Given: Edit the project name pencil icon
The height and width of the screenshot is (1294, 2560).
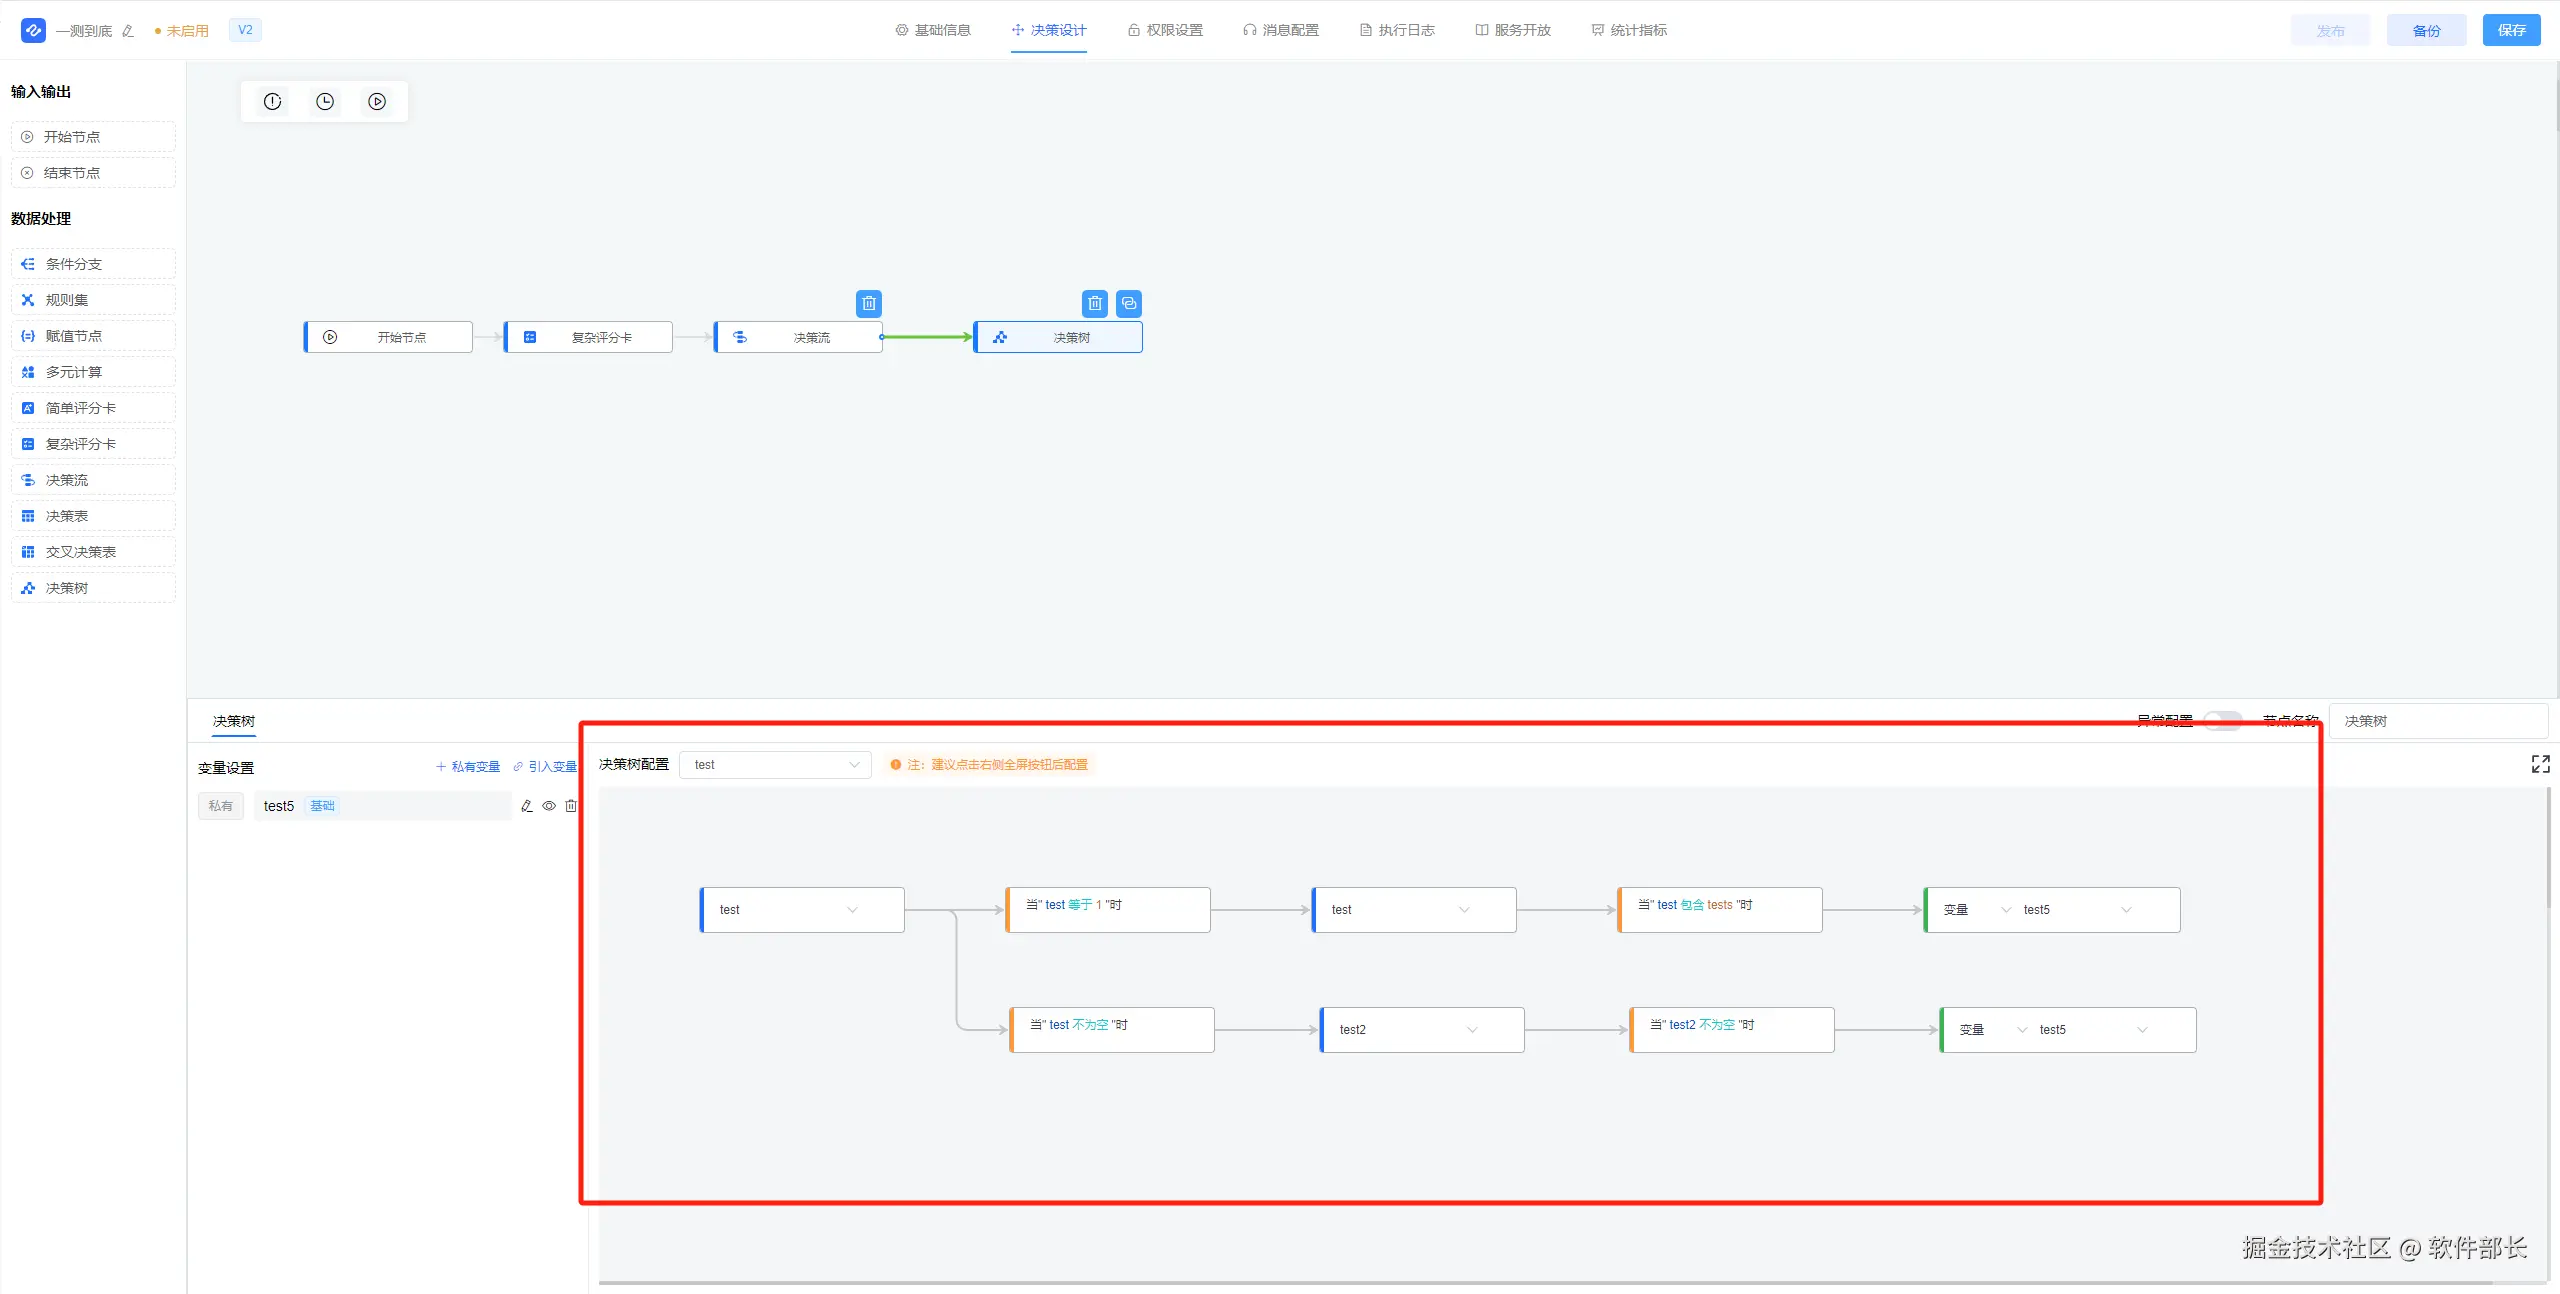Looking at the screenshot, I should click(128, 31).
